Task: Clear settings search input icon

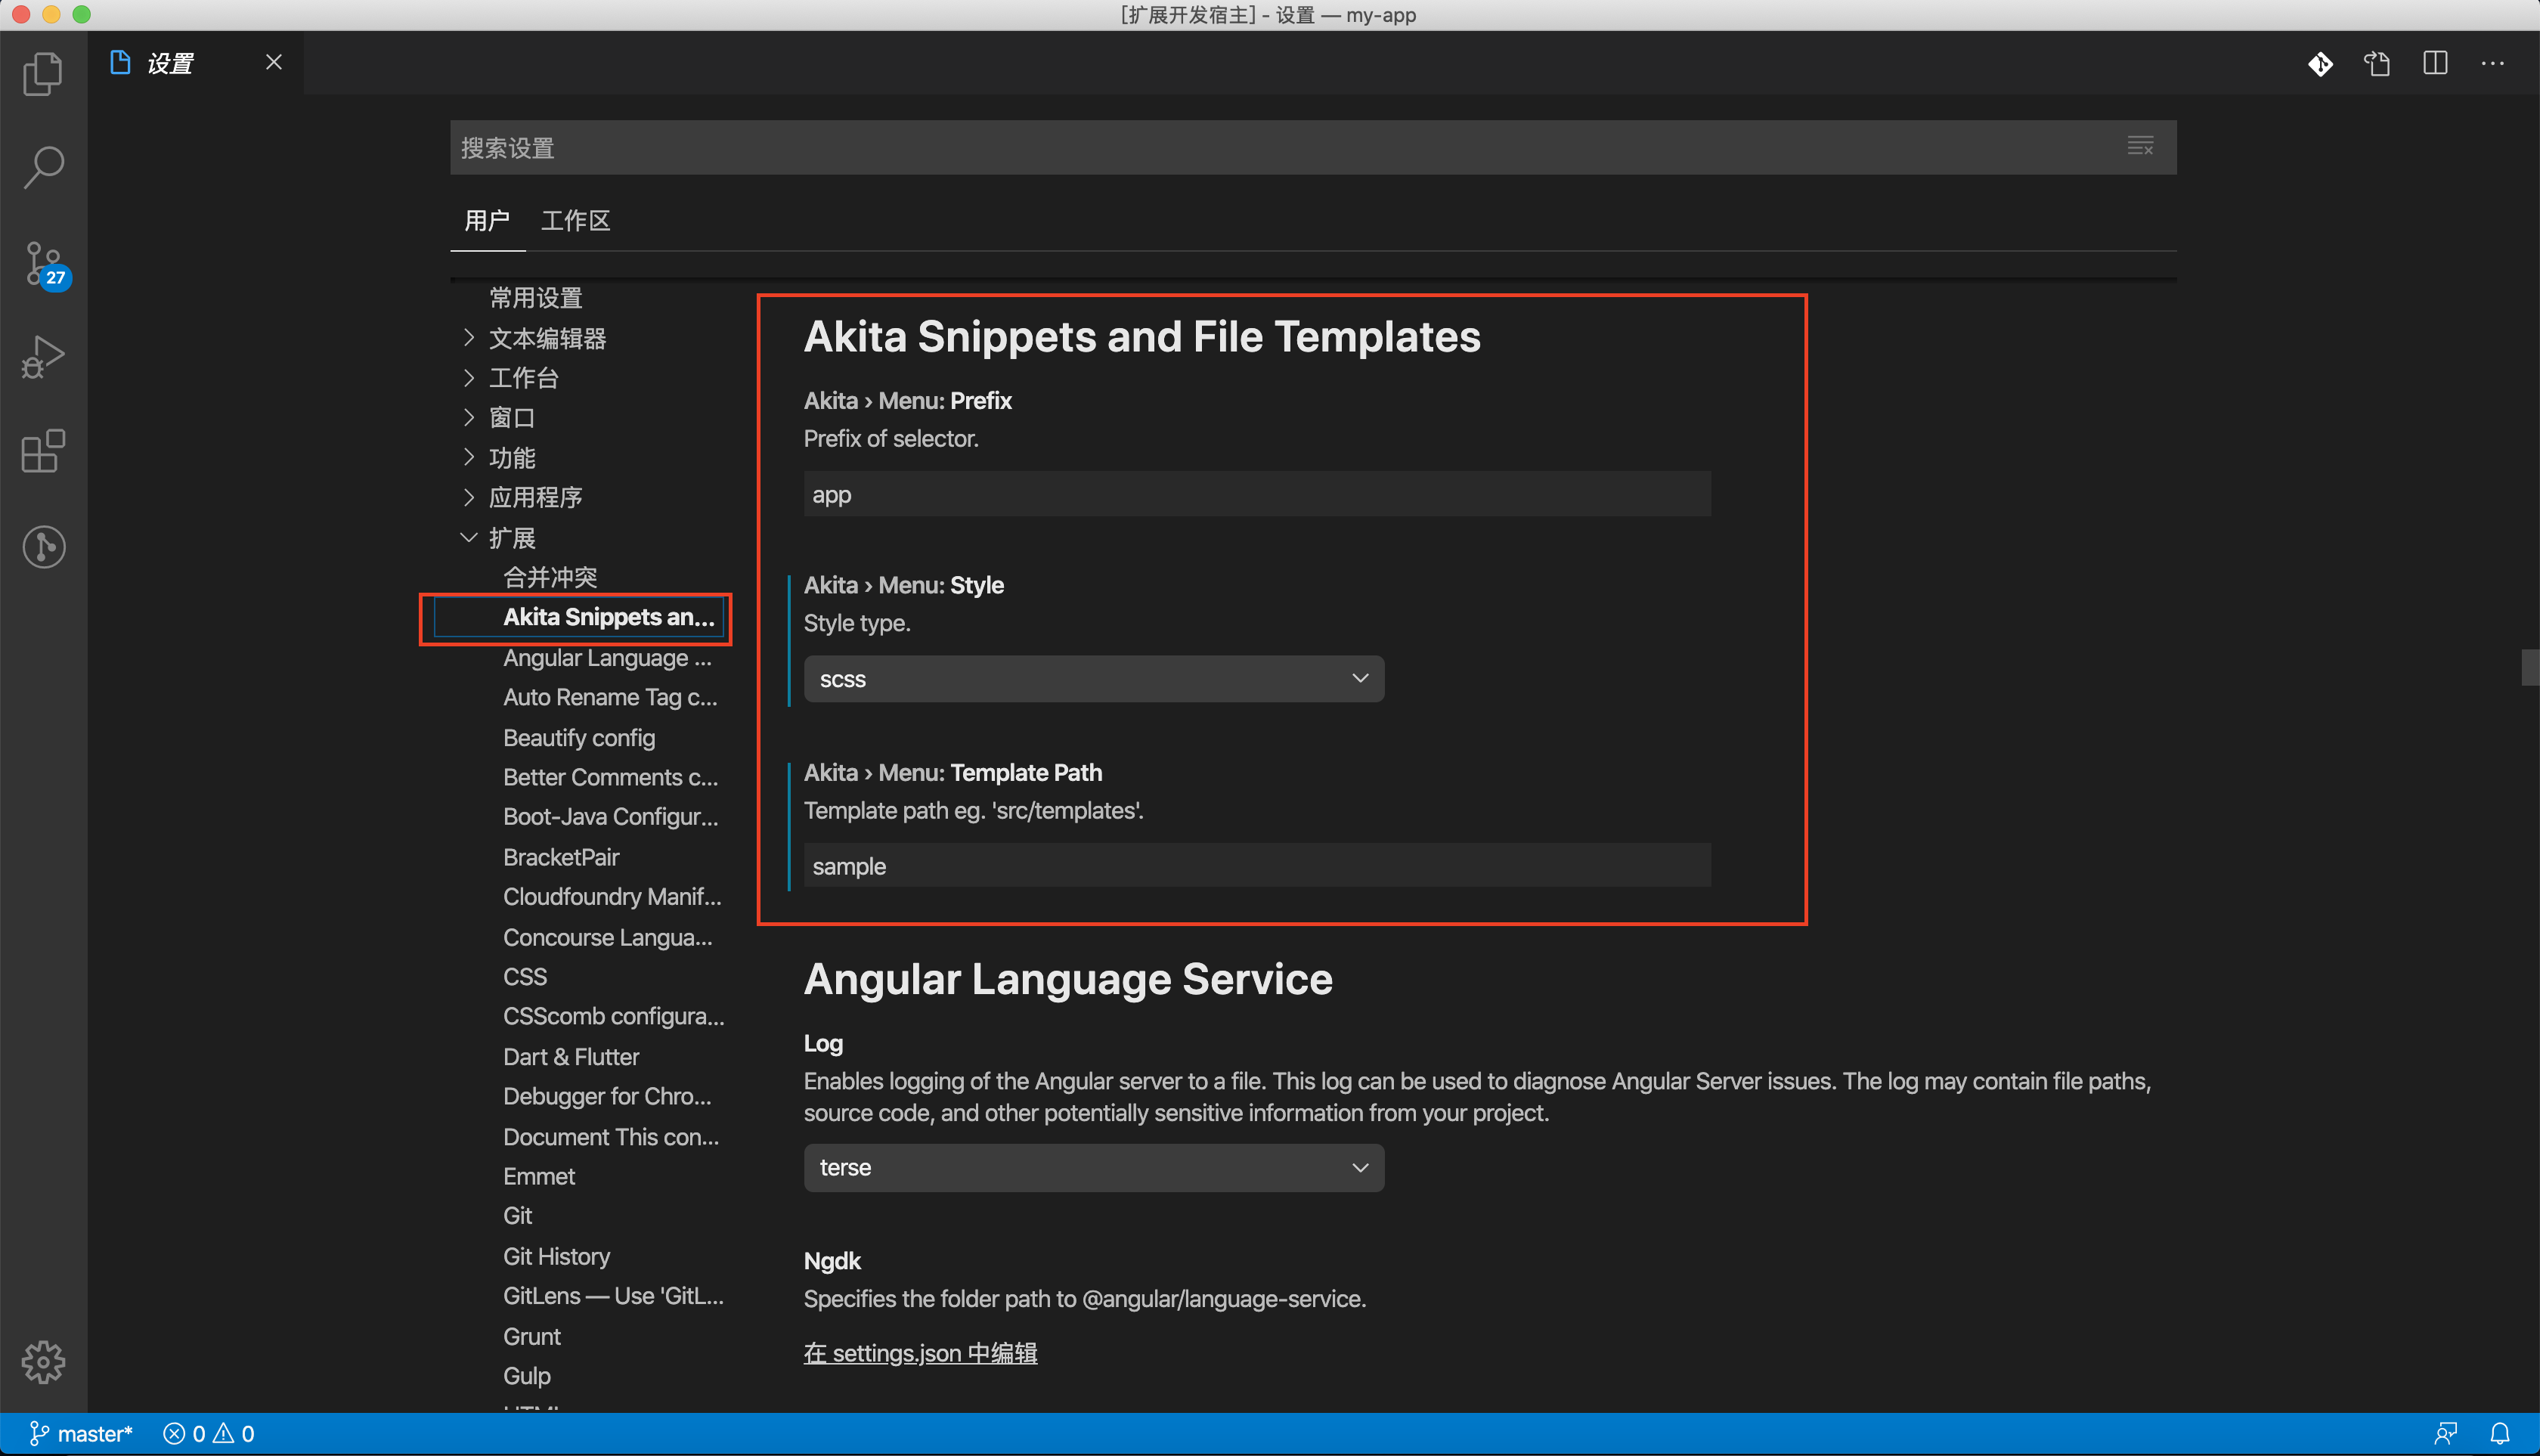Action: (2140, 147)
